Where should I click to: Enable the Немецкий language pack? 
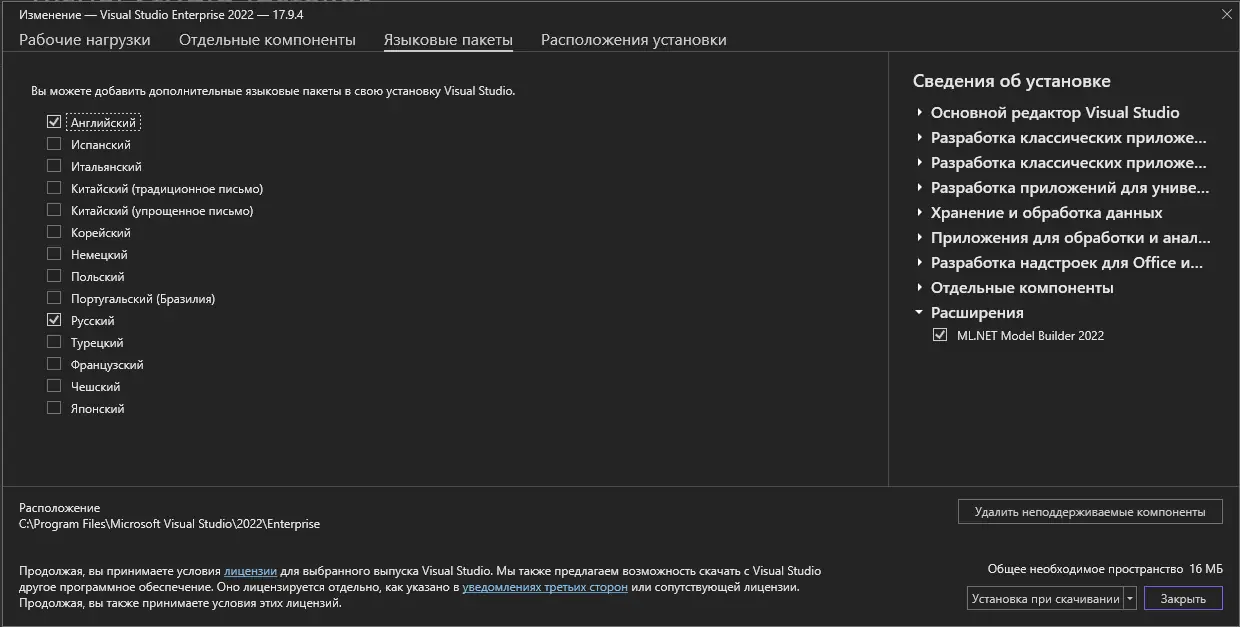click(x=54, y=255)
